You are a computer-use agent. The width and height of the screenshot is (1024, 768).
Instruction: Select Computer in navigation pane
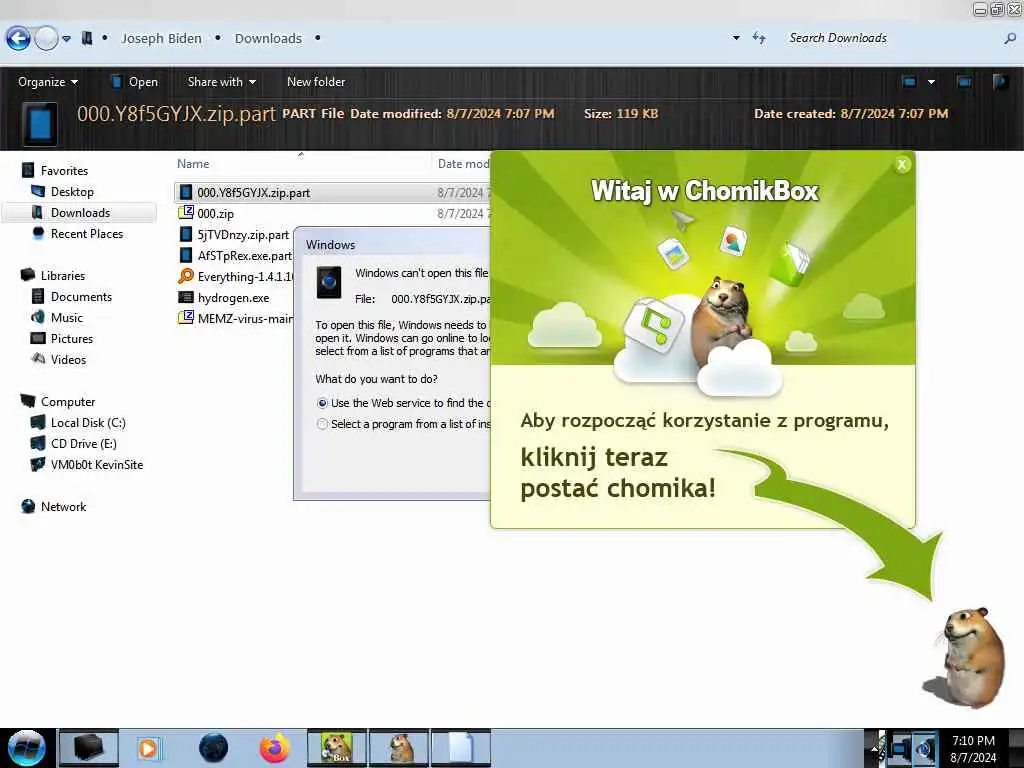[68, 402]
